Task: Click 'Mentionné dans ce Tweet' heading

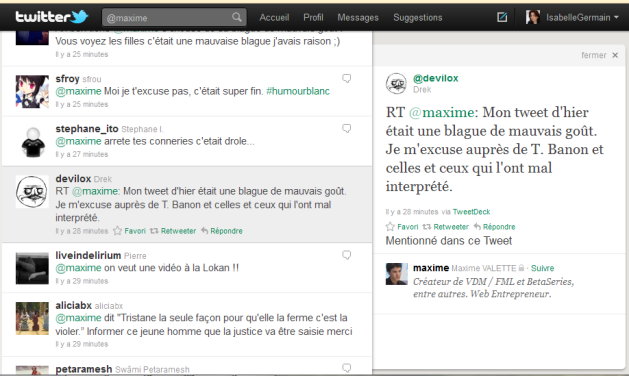Action: click(449, 241)
